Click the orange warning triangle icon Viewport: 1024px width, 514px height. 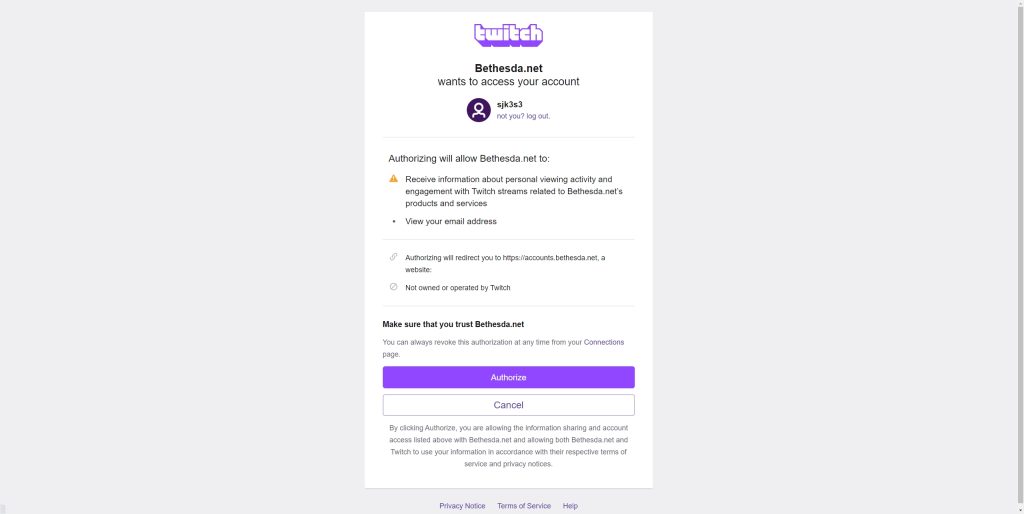point(393,178)
